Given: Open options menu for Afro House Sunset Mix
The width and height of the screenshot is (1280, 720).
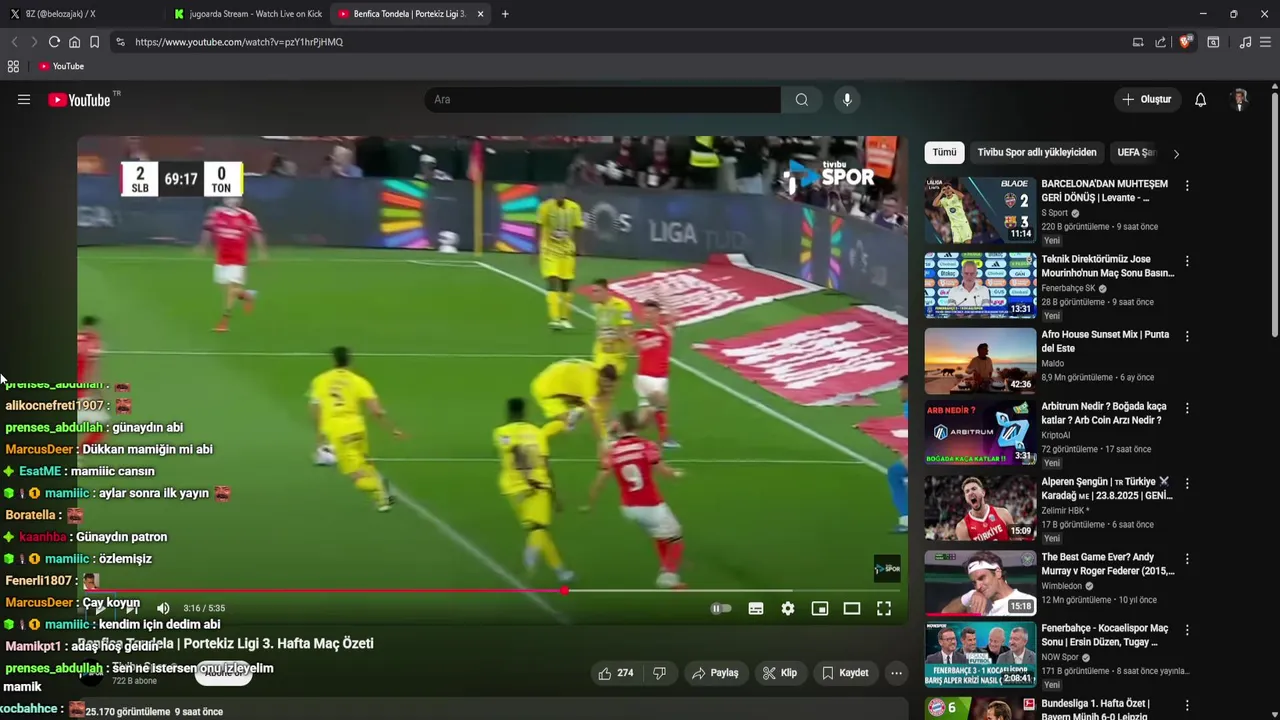Looking at the screenshot, I should pos(1187,336).
